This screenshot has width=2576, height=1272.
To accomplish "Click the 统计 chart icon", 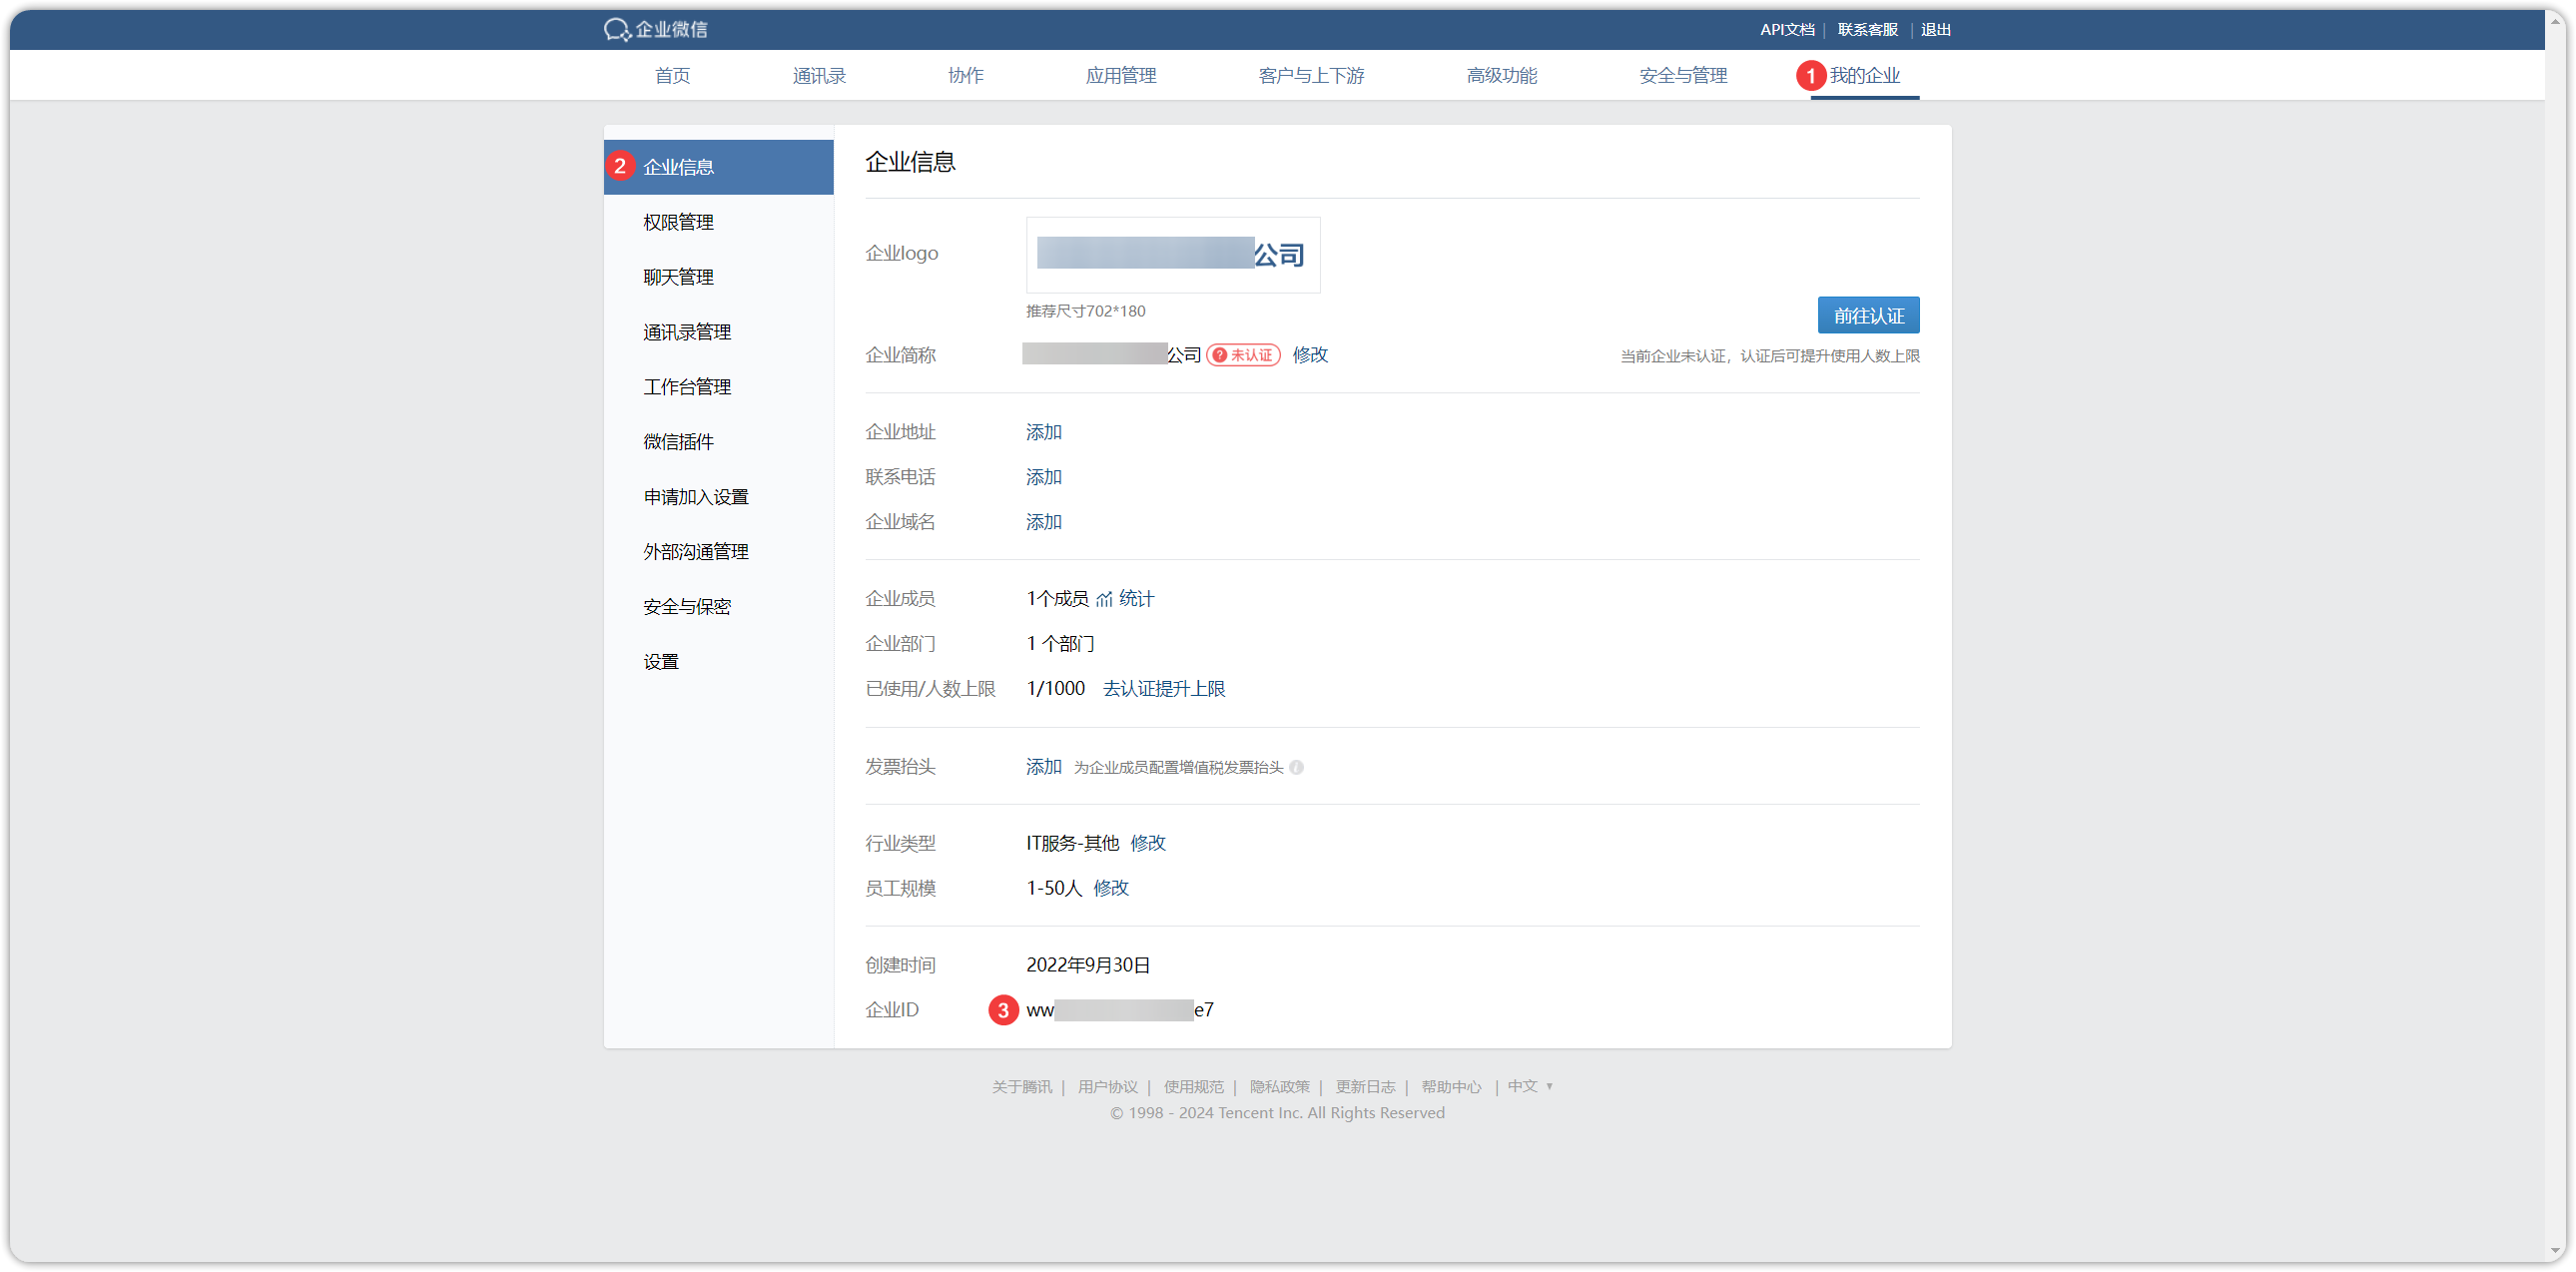I will [1104, 599].
